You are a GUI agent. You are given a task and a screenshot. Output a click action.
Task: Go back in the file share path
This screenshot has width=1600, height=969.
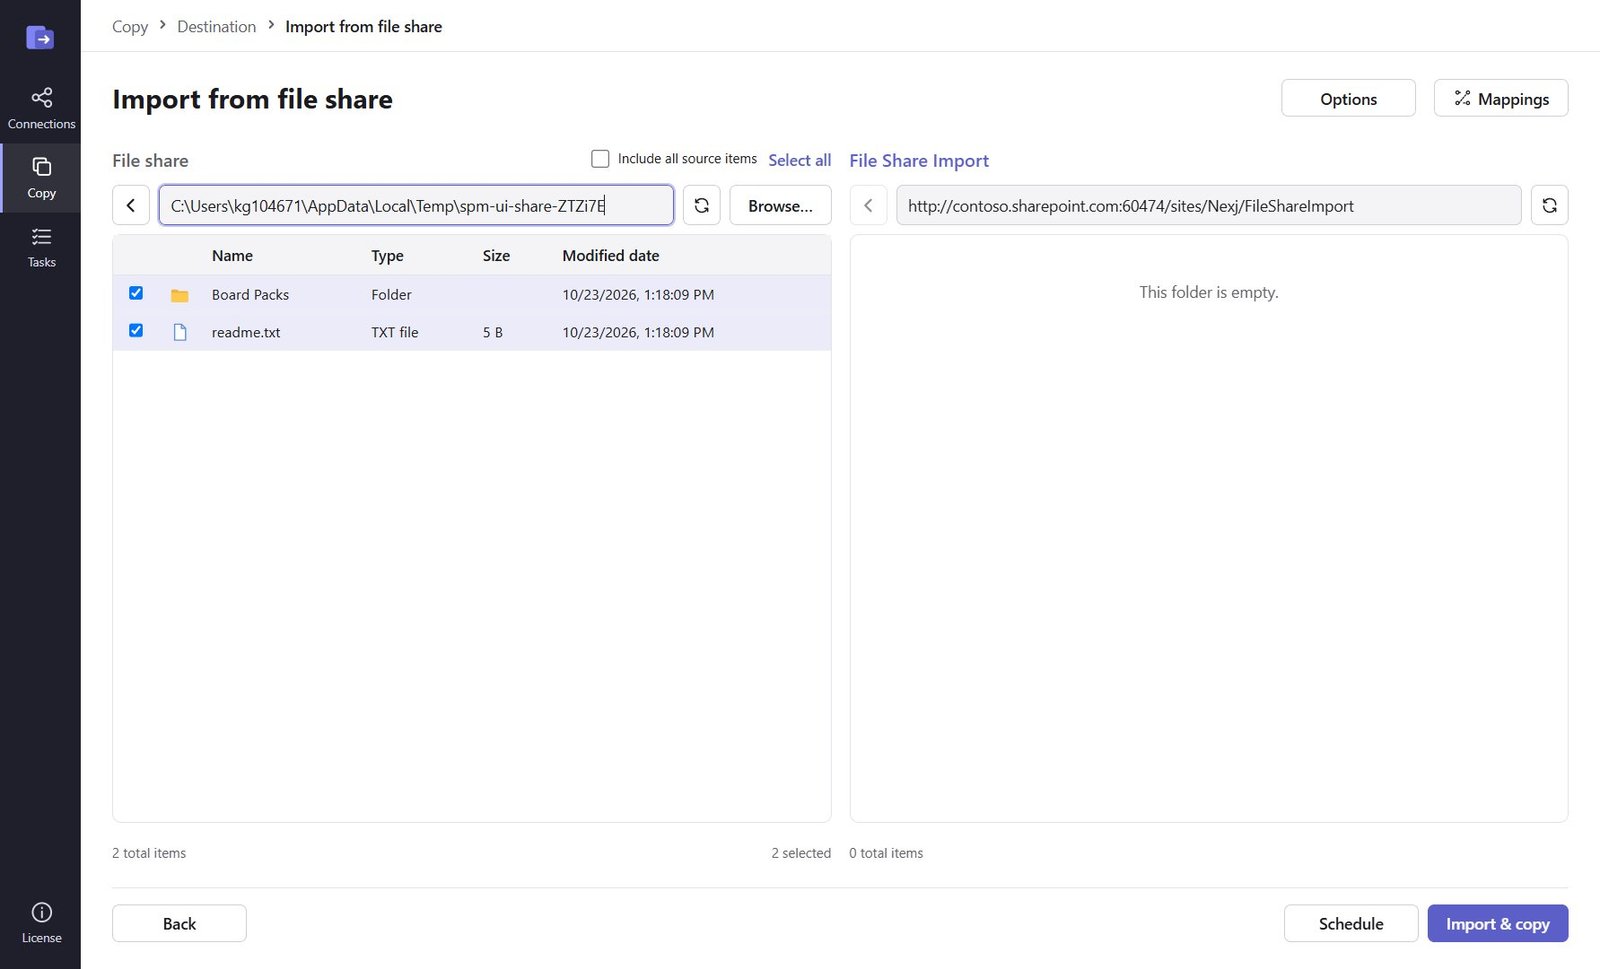[131, 206]
